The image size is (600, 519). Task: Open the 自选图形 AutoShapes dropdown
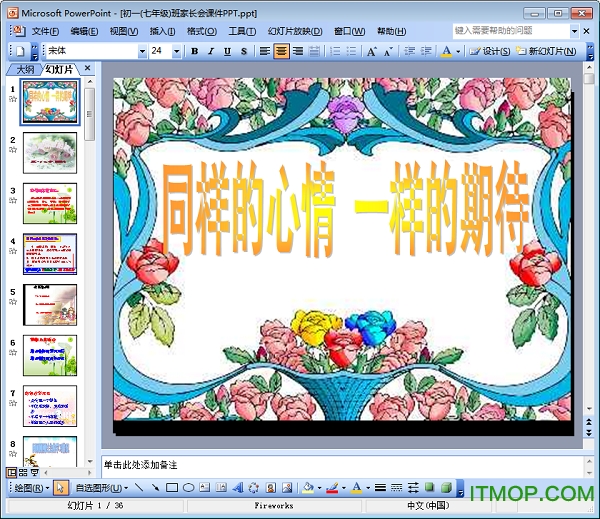pos(101,488)
